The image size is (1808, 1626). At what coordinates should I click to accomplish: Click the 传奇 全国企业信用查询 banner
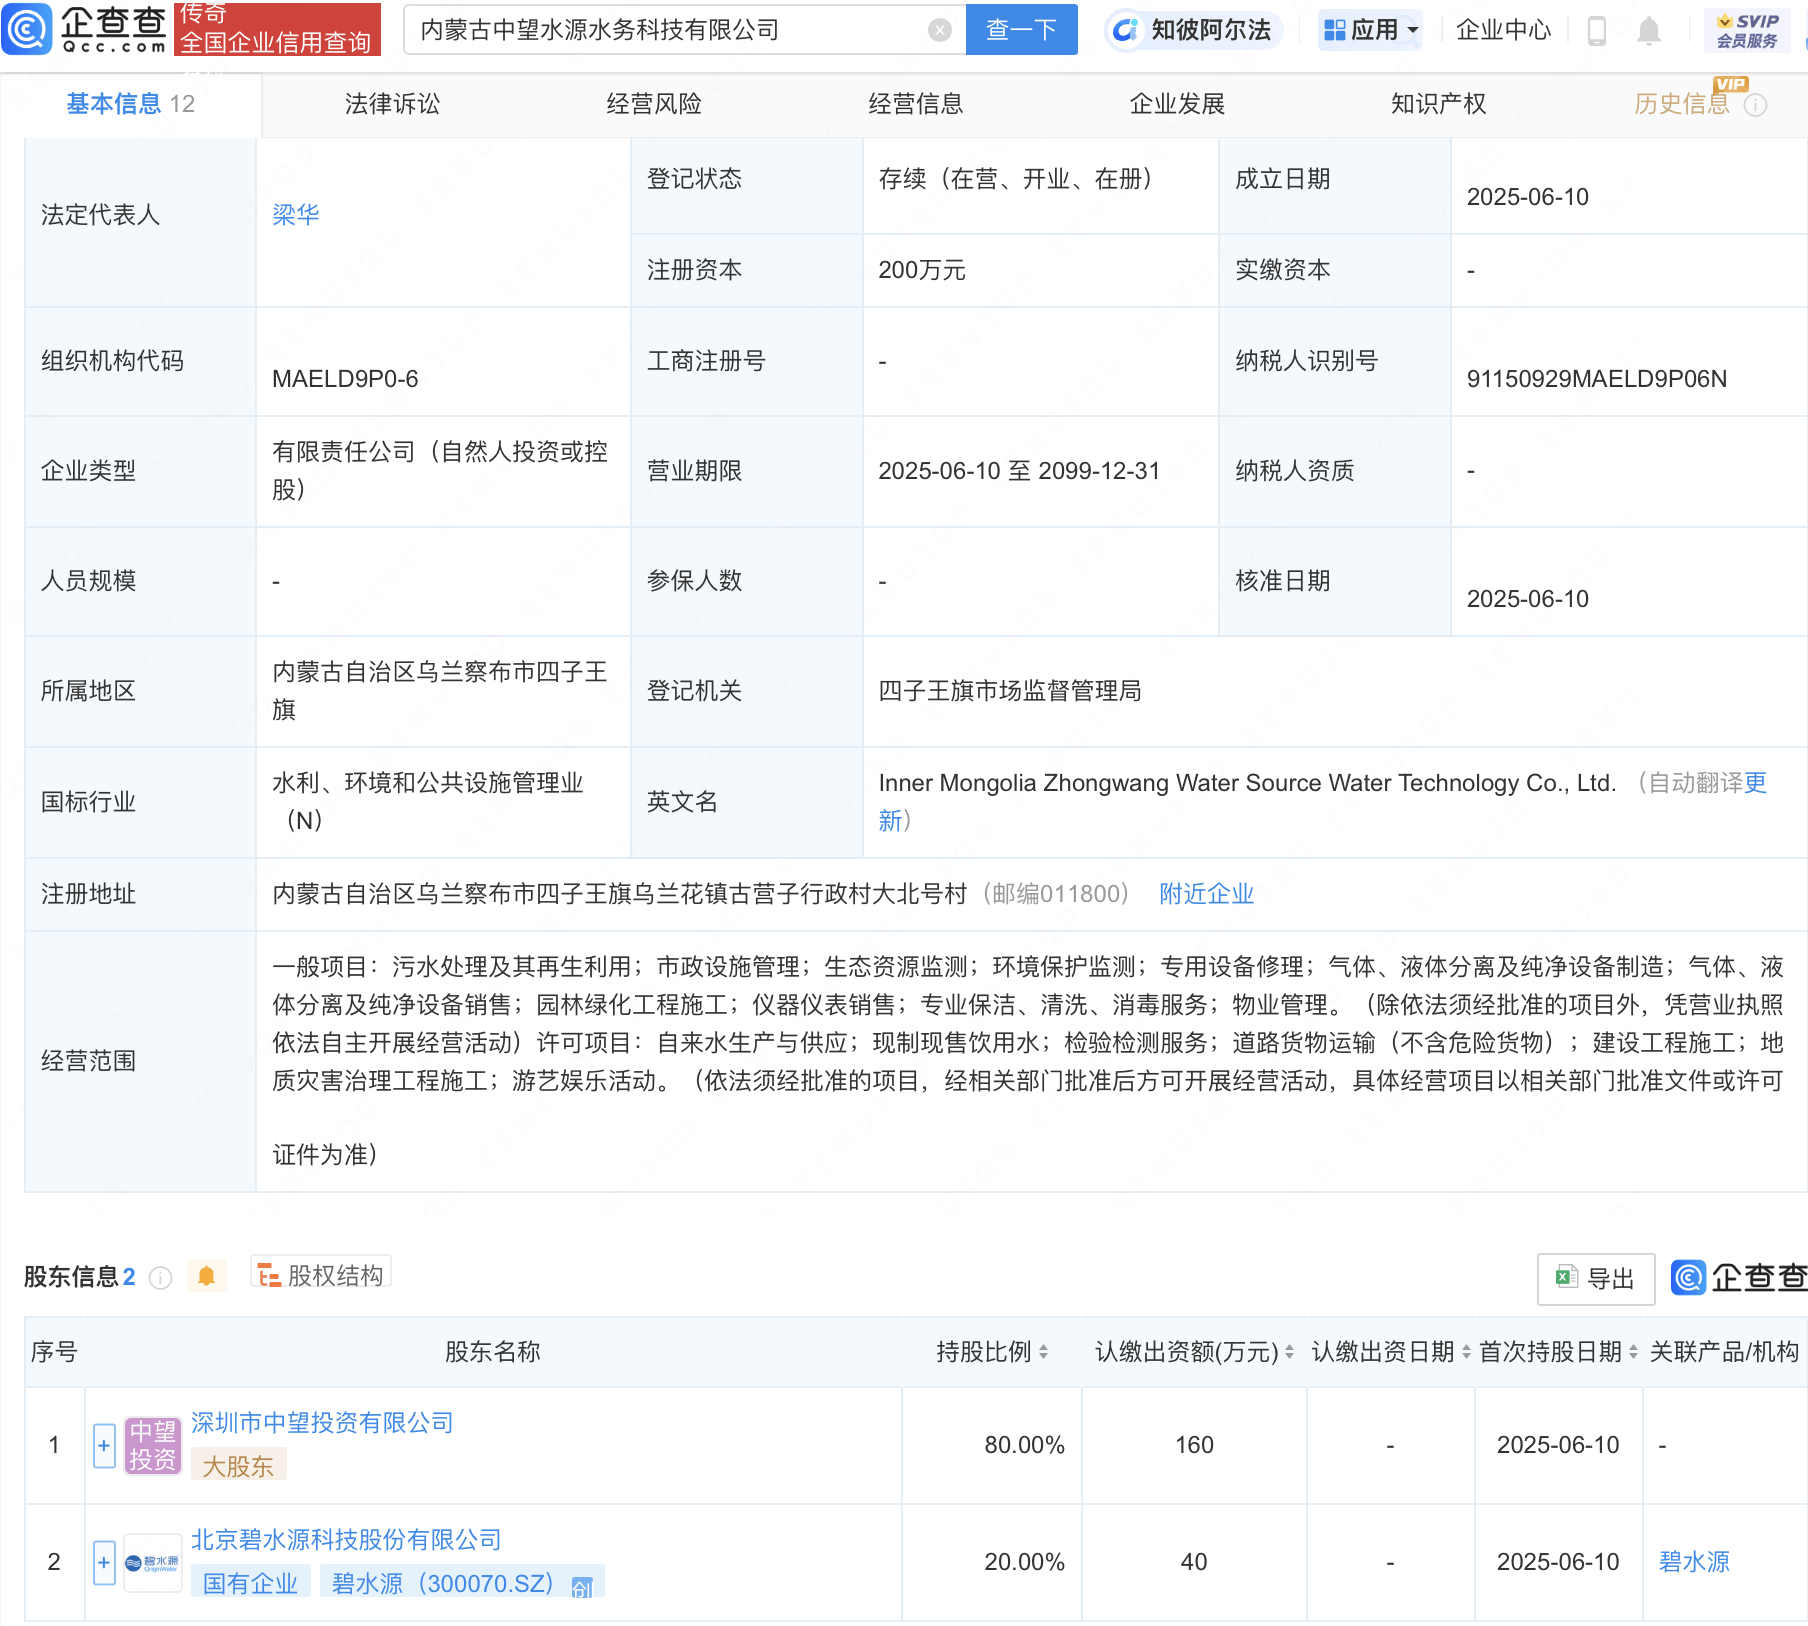[277, 28]
